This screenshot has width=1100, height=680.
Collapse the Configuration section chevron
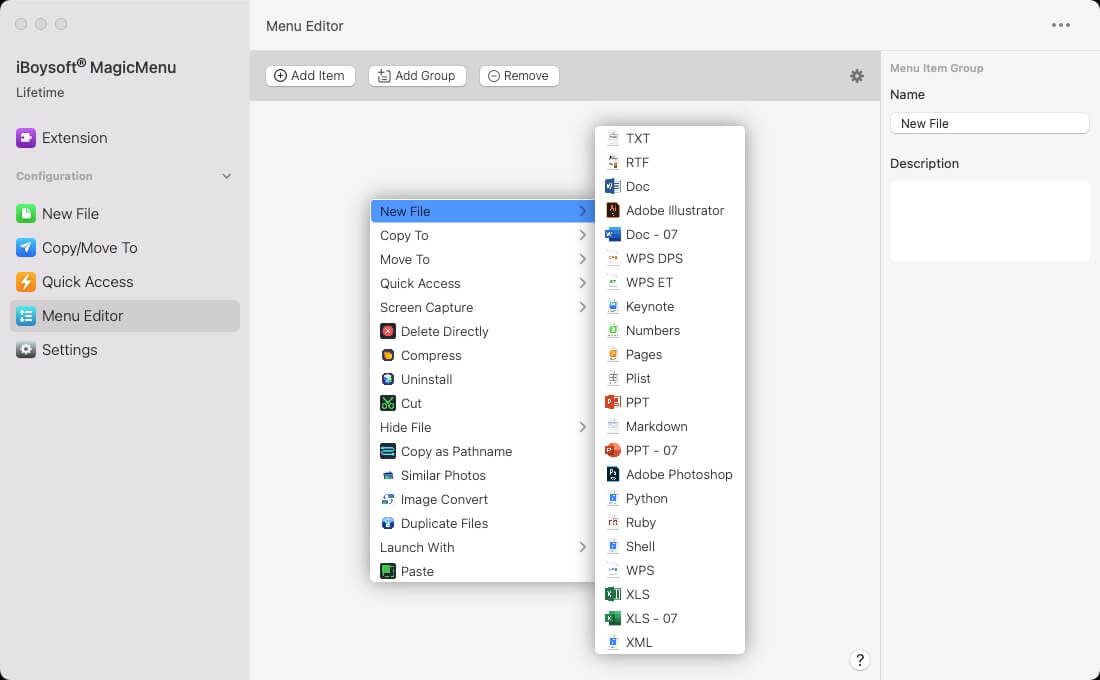tap(227, 176)
